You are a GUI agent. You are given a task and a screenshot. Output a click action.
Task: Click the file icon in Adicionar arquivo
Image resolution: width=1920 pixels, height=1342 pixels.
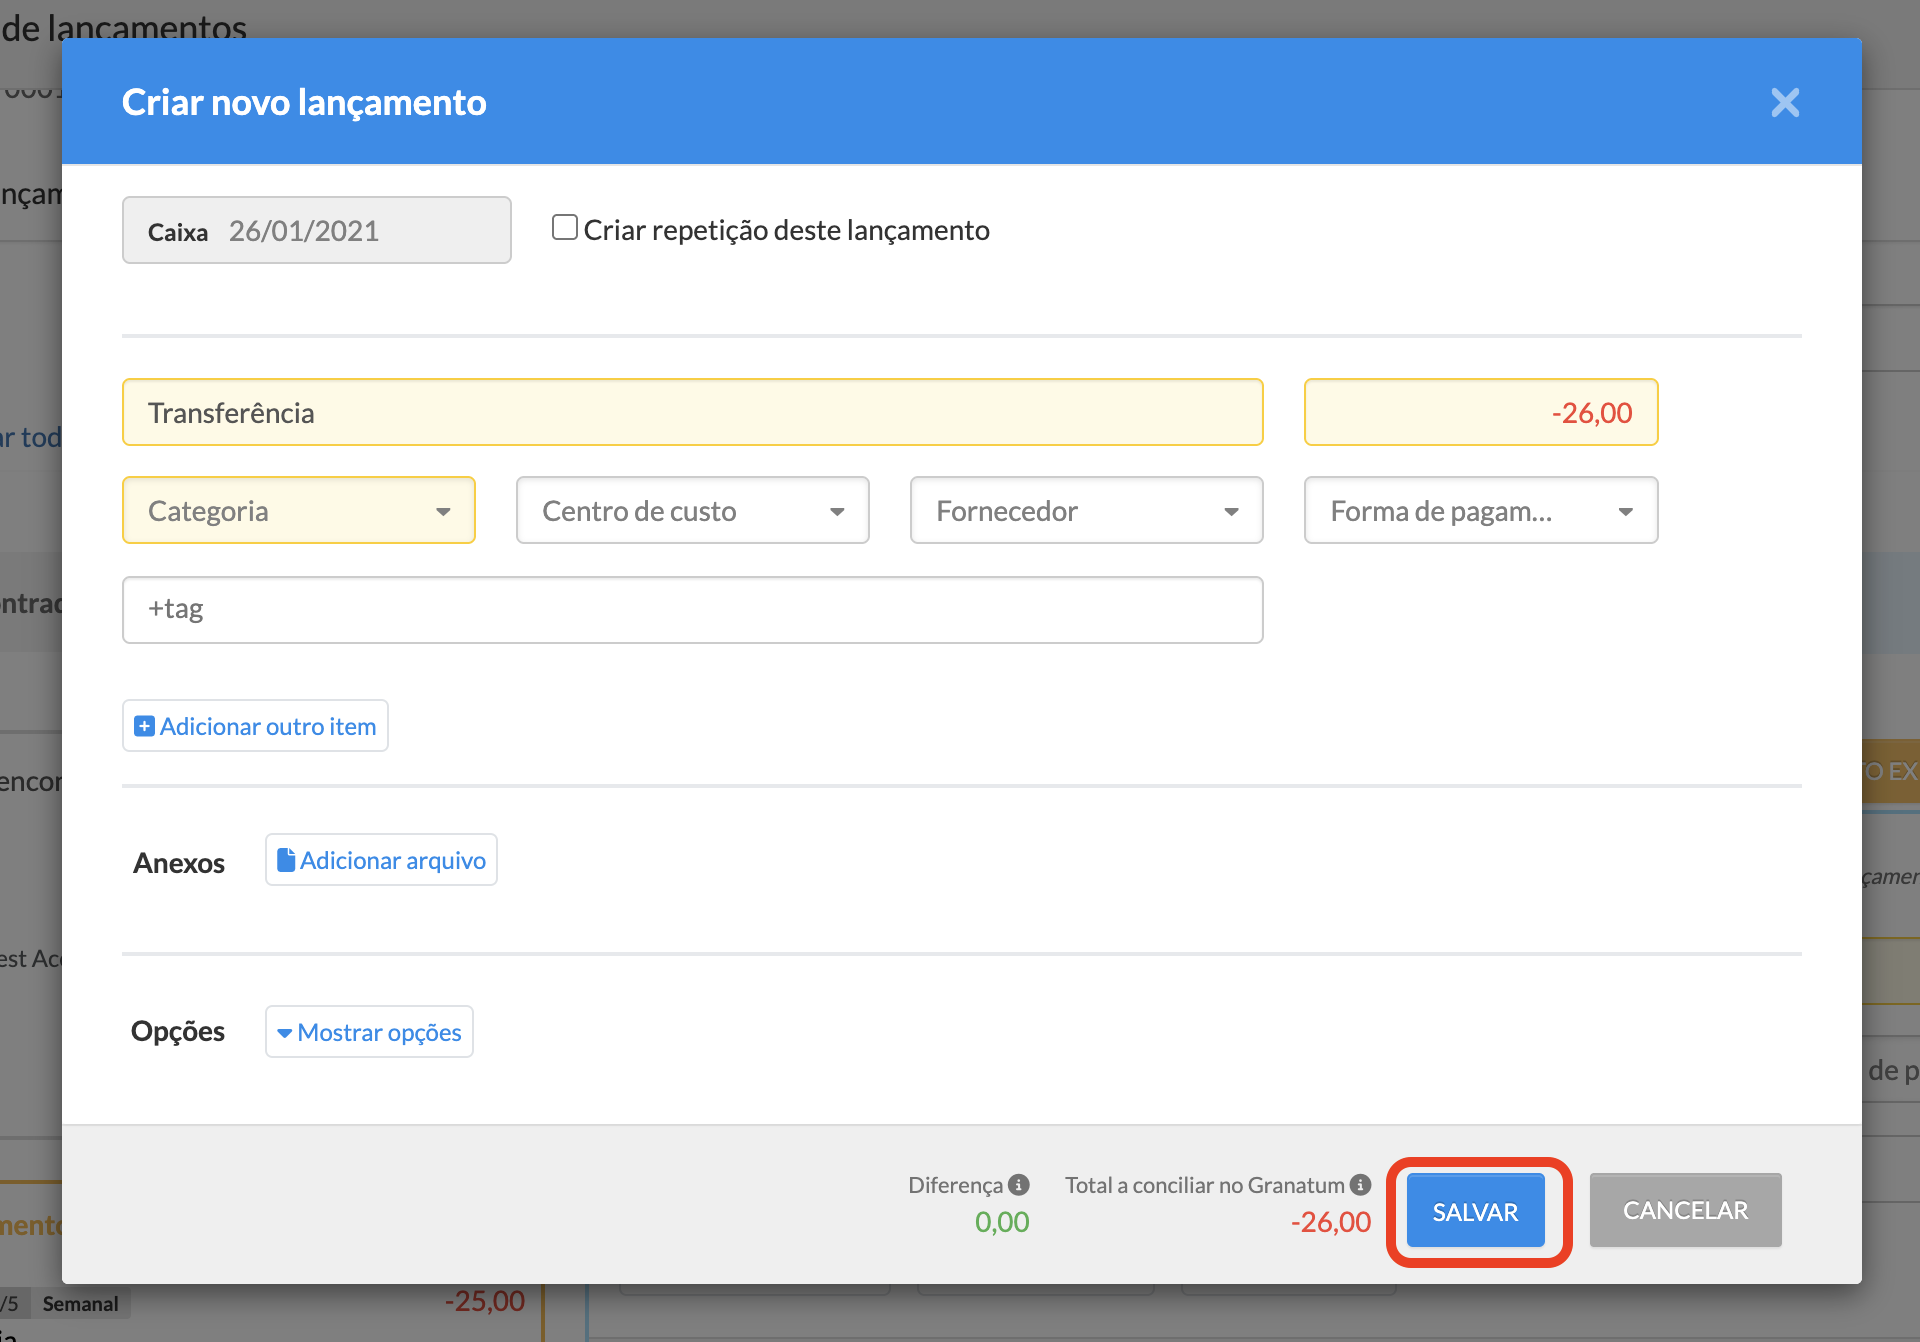pos(286,860)
